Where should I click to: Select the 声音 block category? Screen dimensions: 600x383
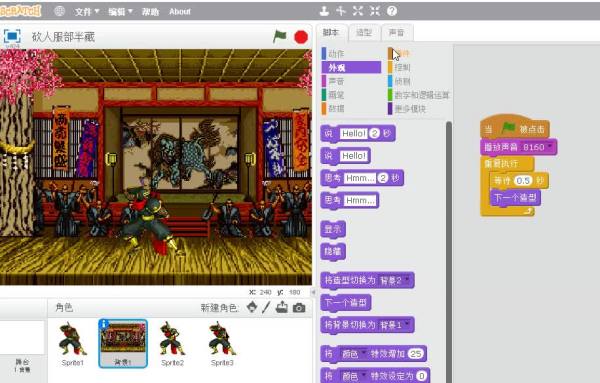click(x=351, y=81)
